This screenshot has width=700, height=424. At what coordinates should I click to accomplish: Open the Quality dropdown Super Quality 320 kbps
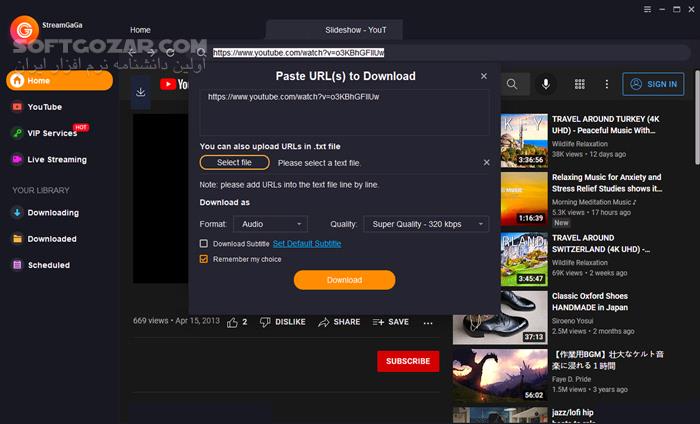click(x=426, y=224)
